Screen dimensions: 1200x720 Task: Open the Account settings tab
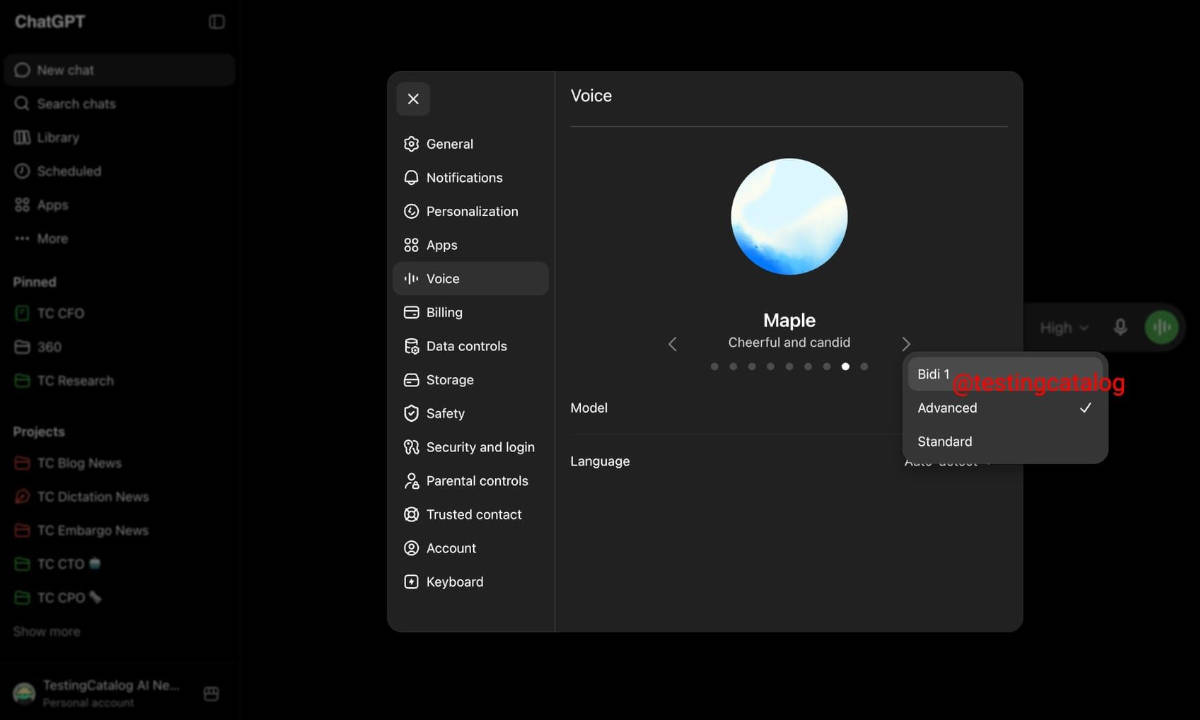(471, 548)
